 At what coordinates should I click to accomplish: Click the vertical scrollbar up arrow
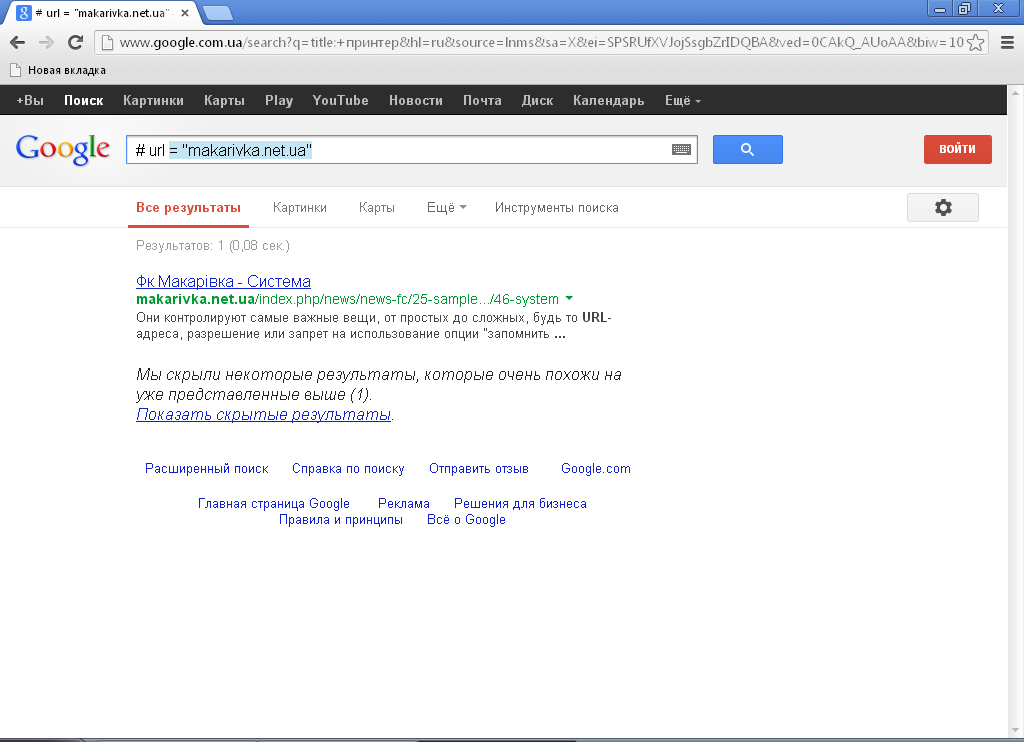click(x=1016, y=93)
